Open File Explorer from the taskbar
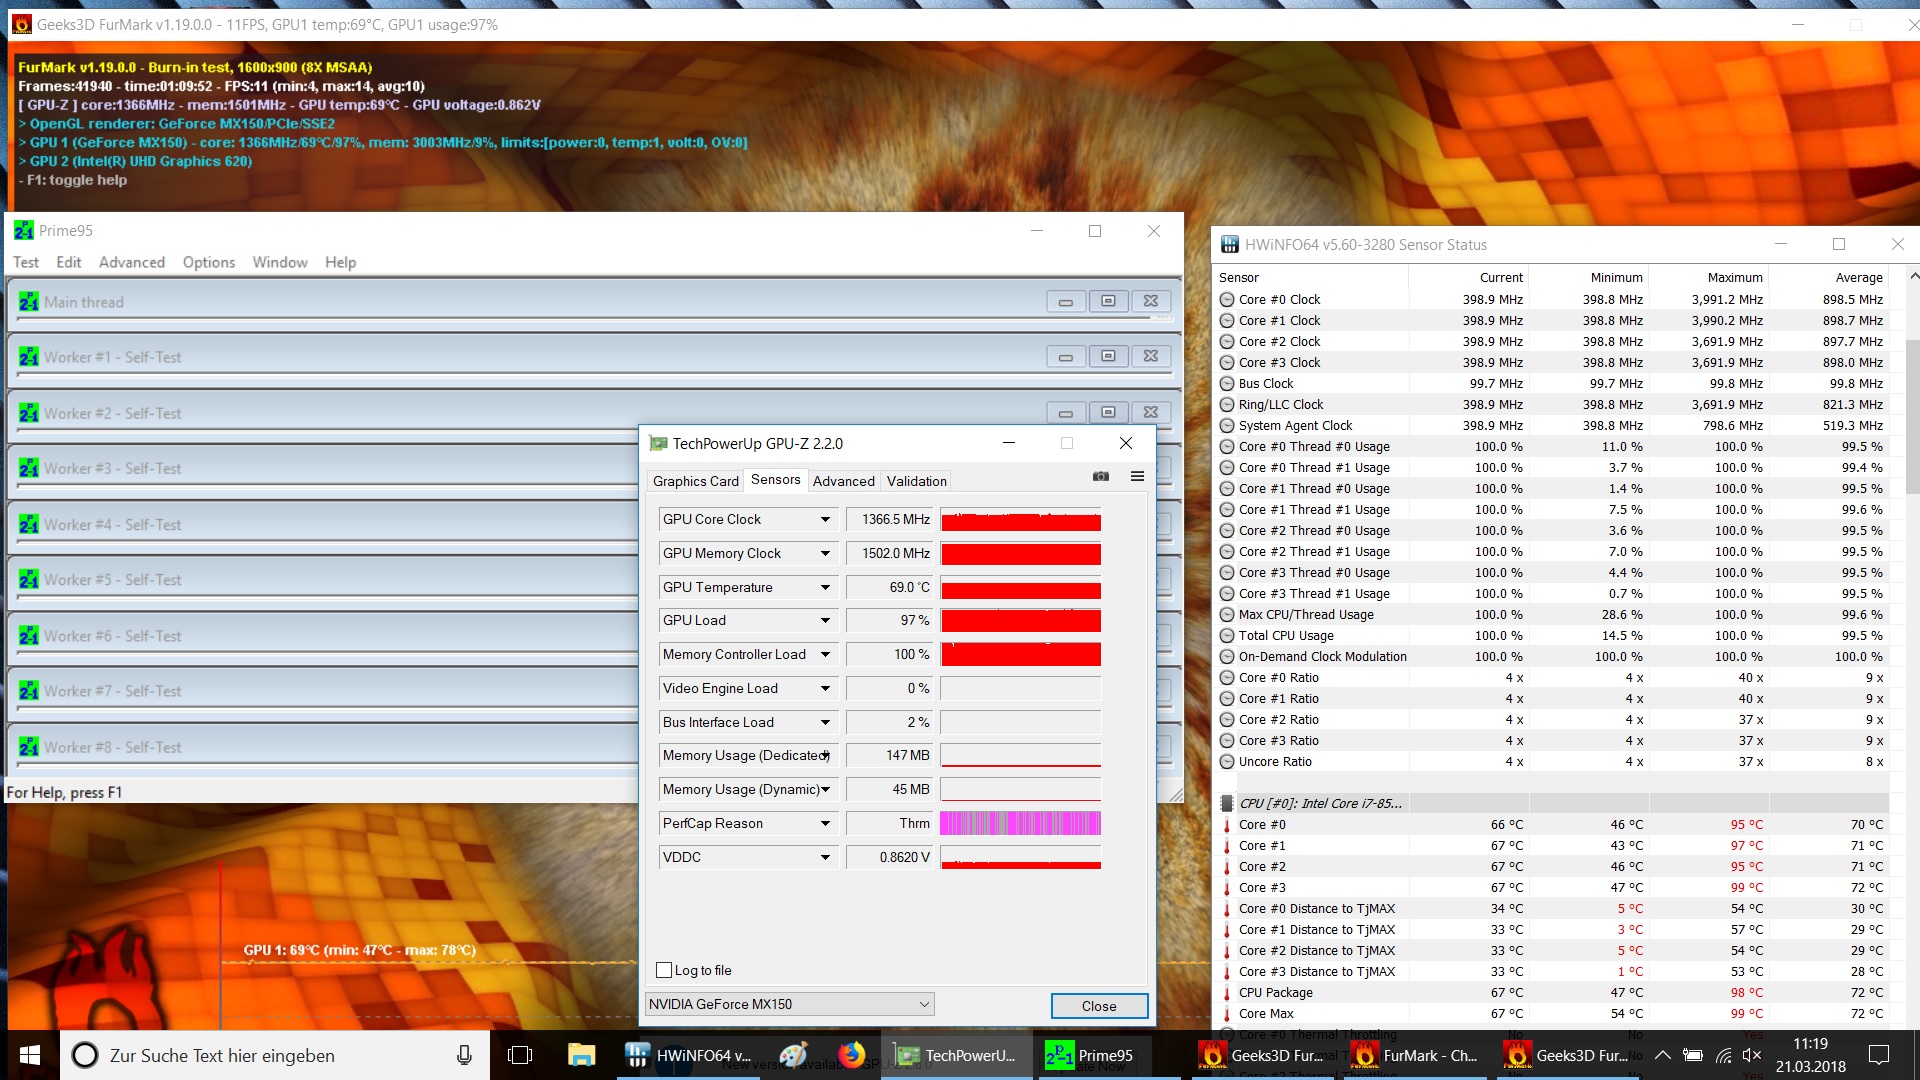This screenshot has width=1920, height=1080. 581,1055
